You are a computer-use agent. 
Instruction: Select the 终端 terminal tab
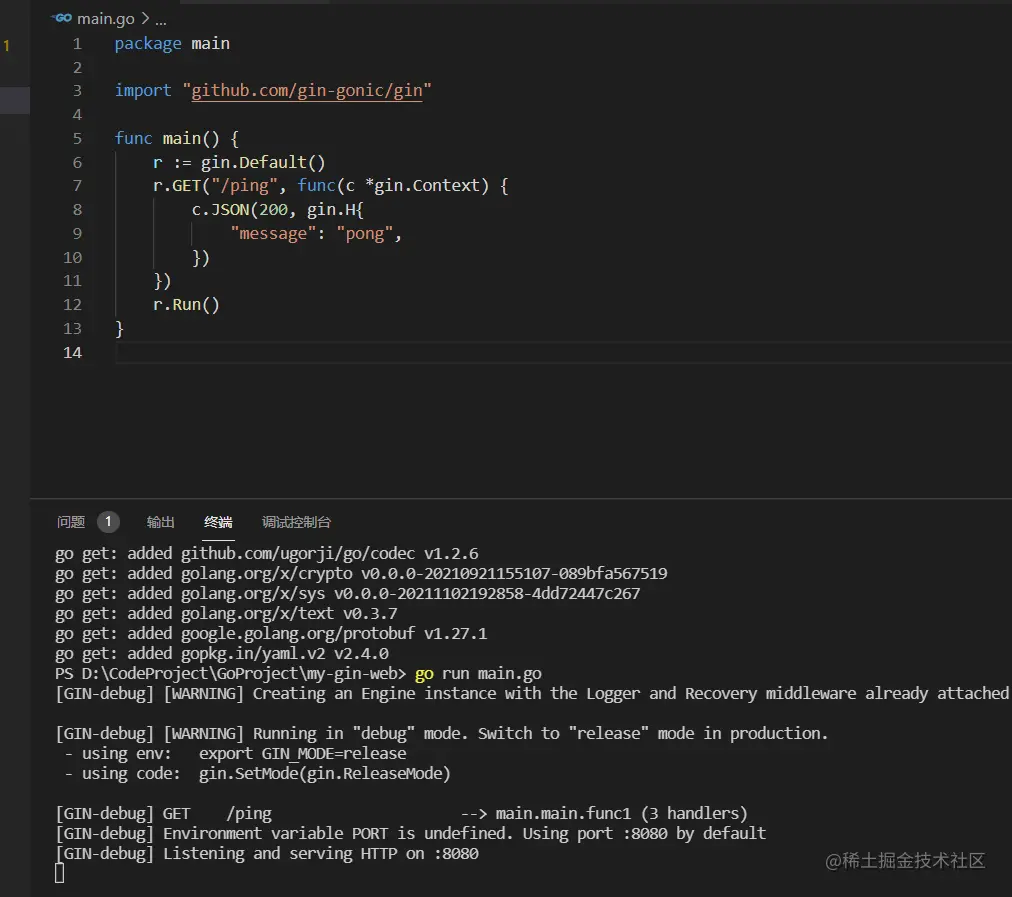point(218,522)
